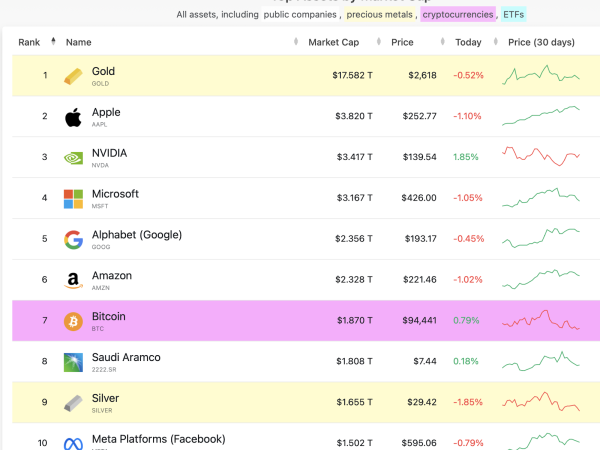
Task: Open the Microsoft company link
Action: pyautogui.click(x=115, y=194)
